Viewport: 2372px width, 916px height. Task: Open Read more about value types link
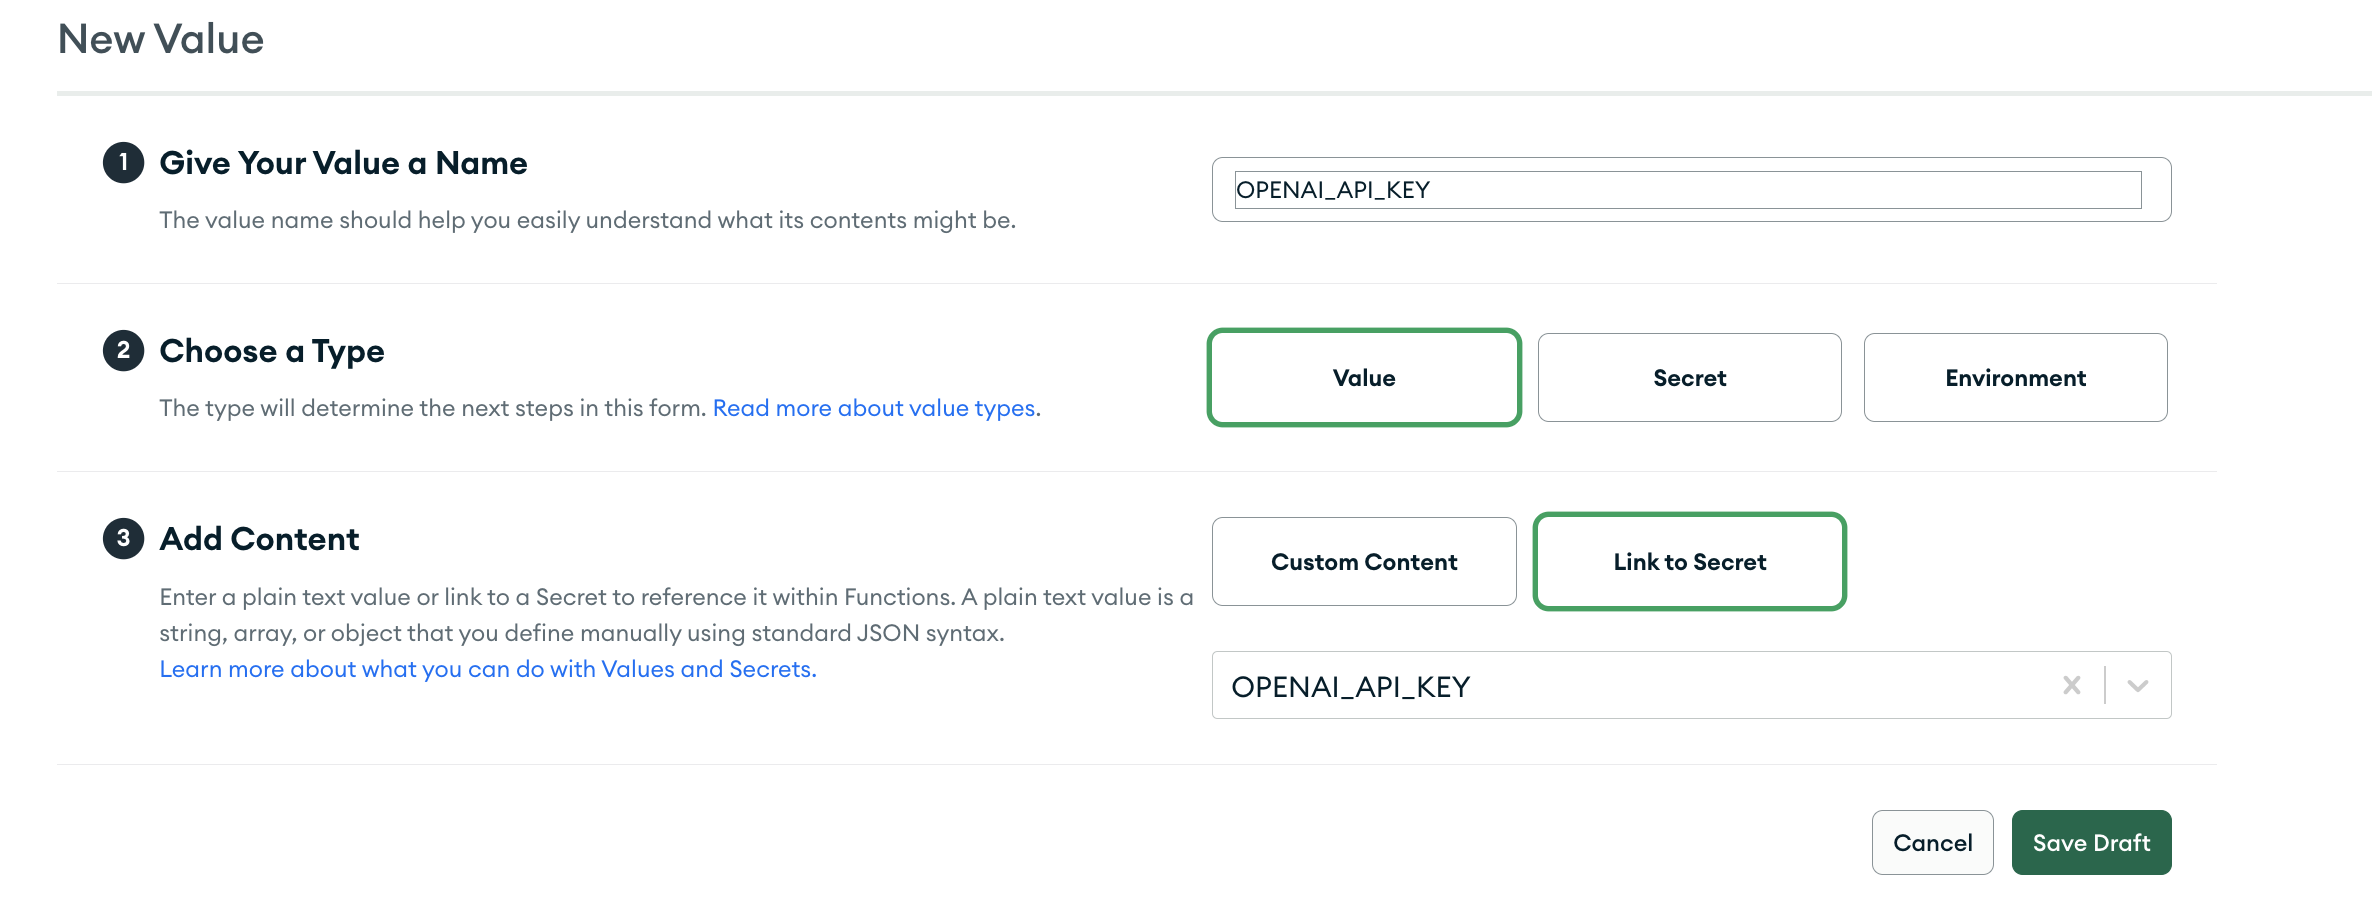[875, 408]
